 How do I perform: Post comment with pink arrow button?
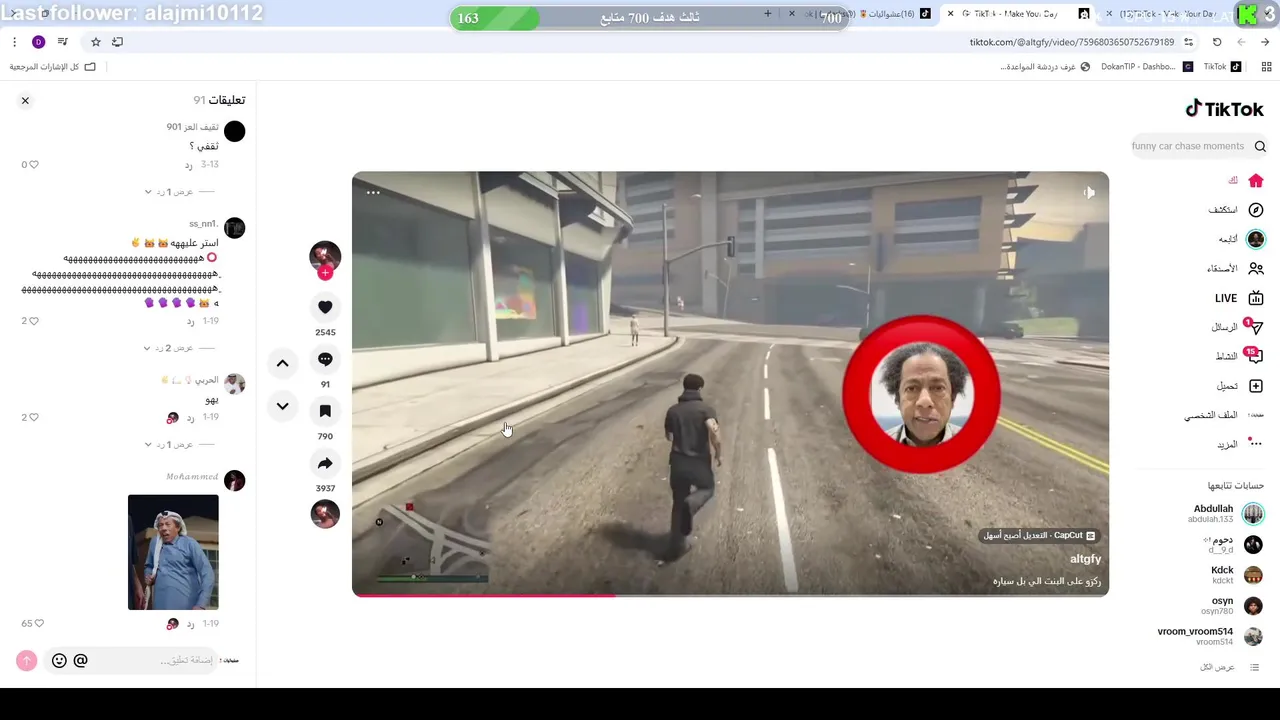(27, 660)
